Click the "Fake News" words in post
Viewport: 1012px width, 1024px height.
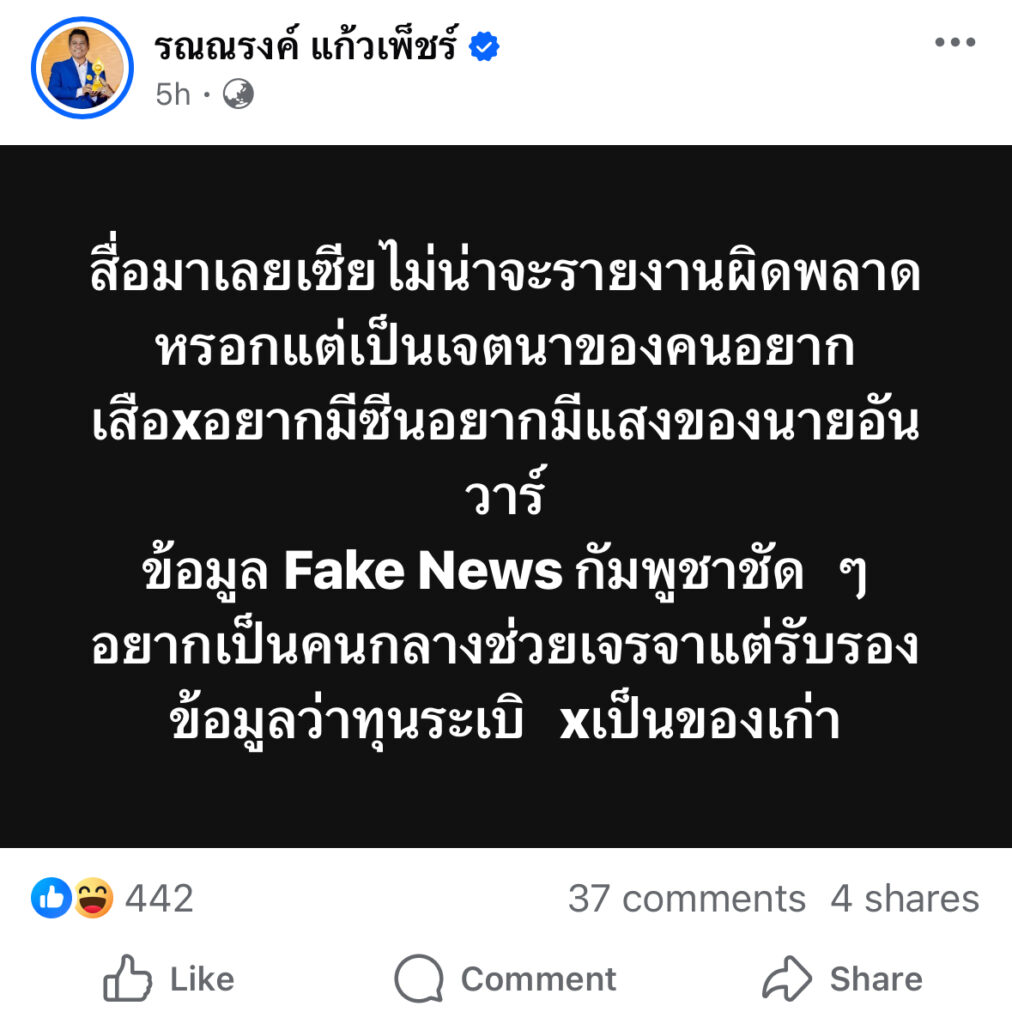[423, 571]
